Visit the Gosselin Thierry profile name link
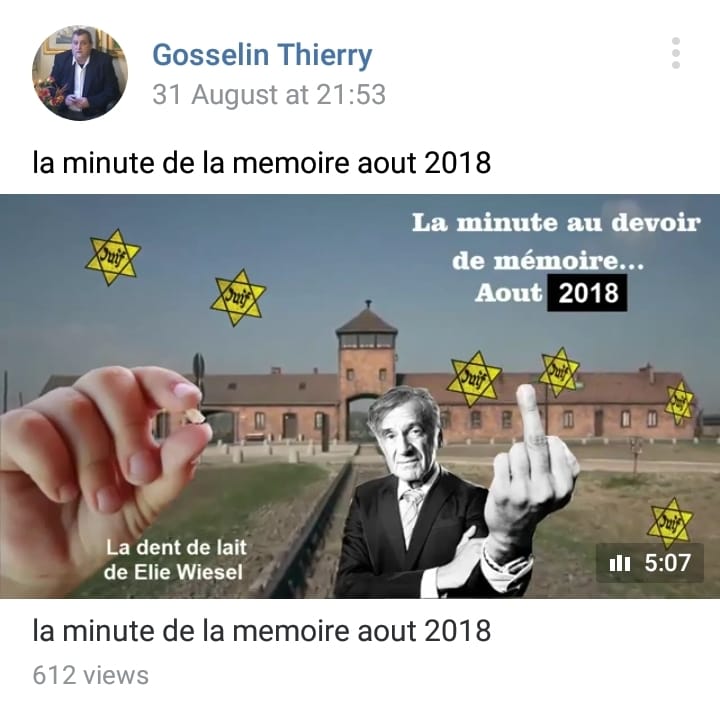 coord(262,55)
